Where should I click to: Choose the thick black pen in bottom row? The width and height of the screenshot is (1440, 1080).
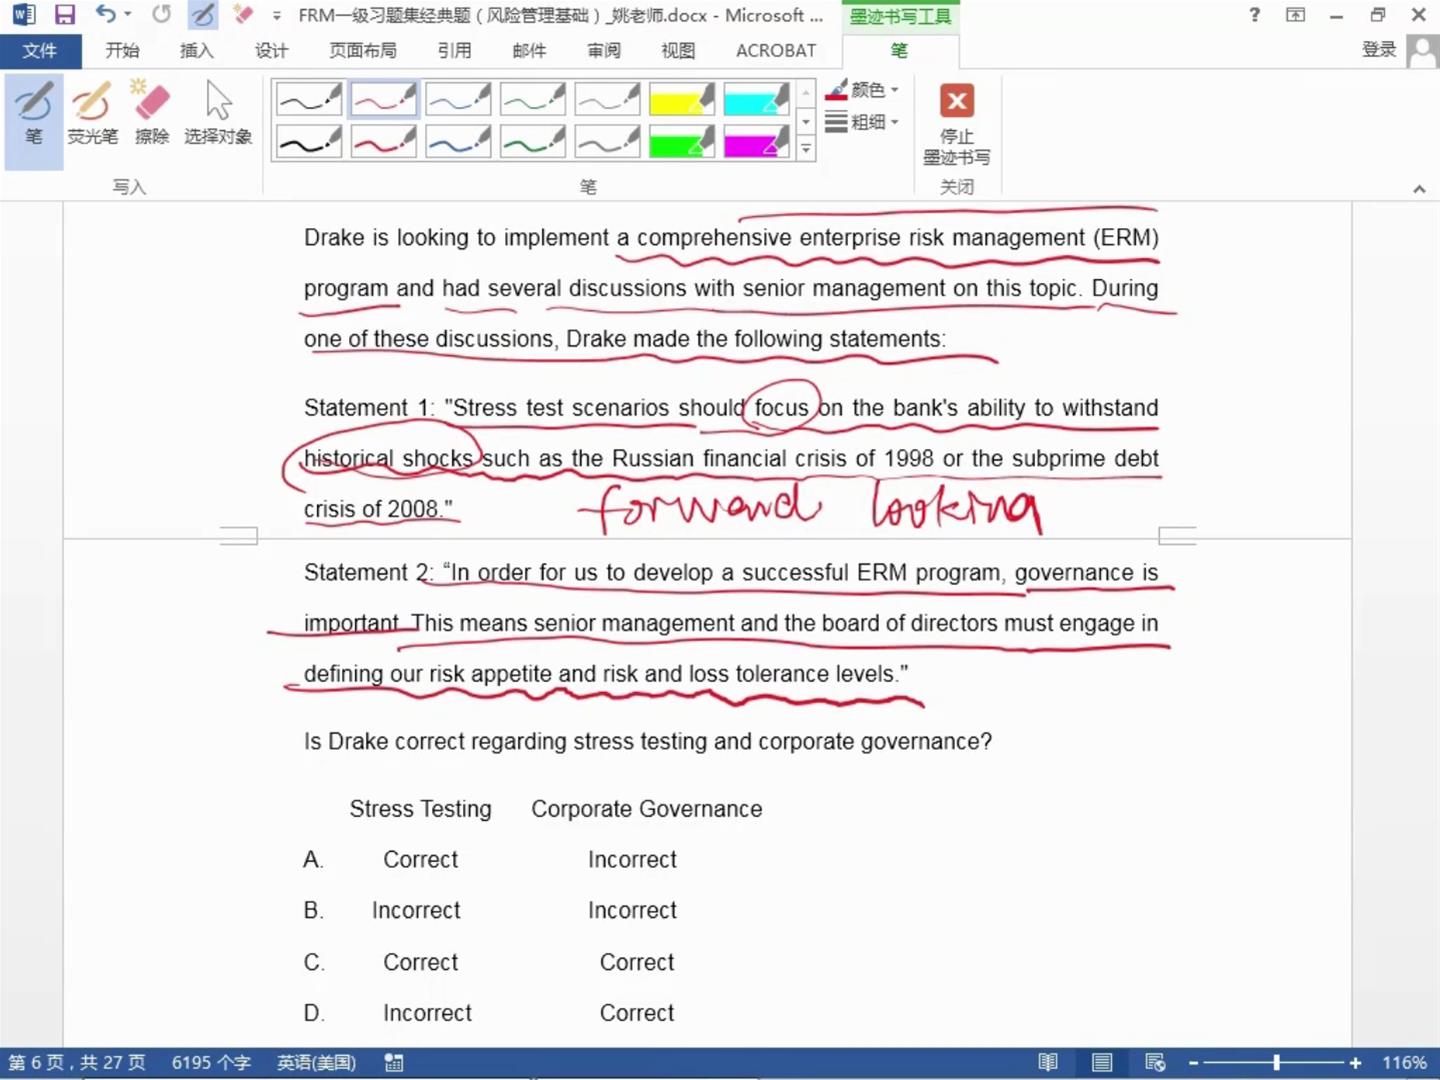[x=309, y=142]
